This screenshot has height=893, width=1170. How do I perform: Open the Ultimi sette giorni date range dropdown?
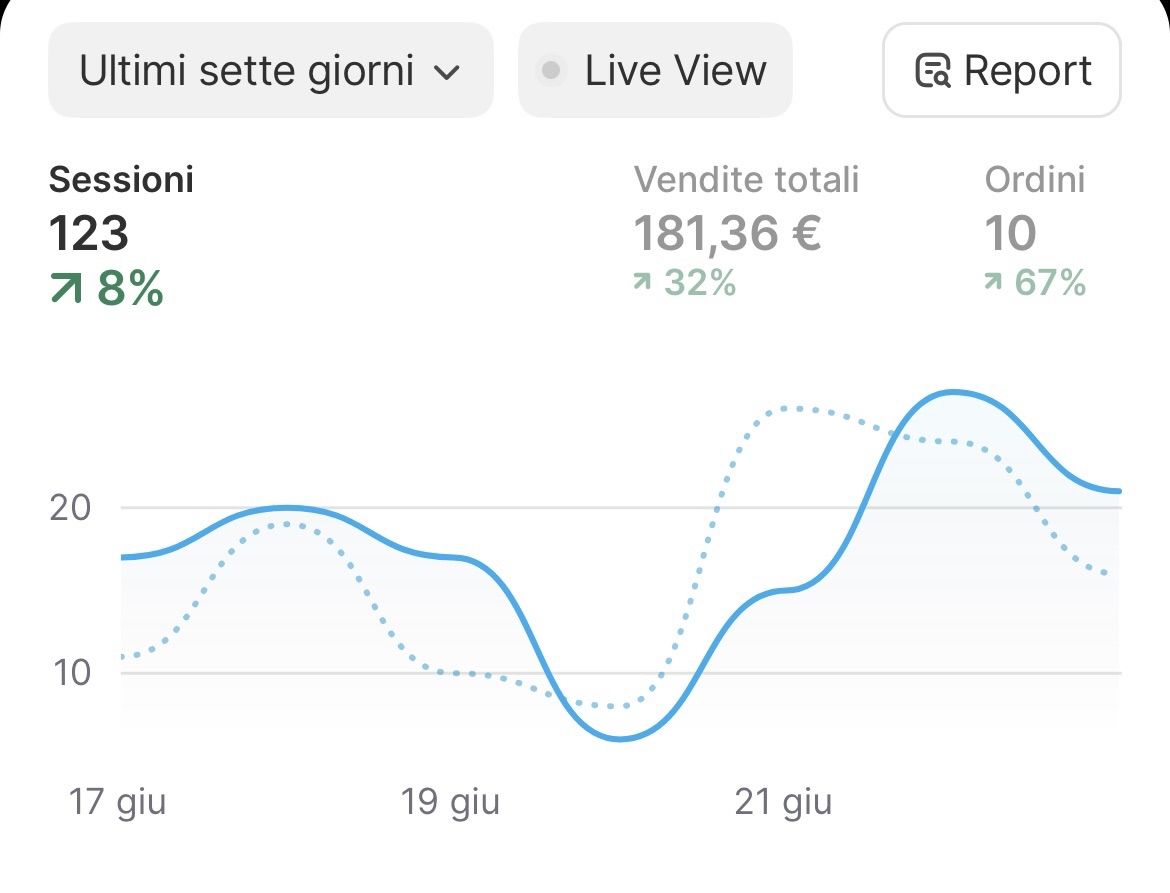tap(270, 71)
